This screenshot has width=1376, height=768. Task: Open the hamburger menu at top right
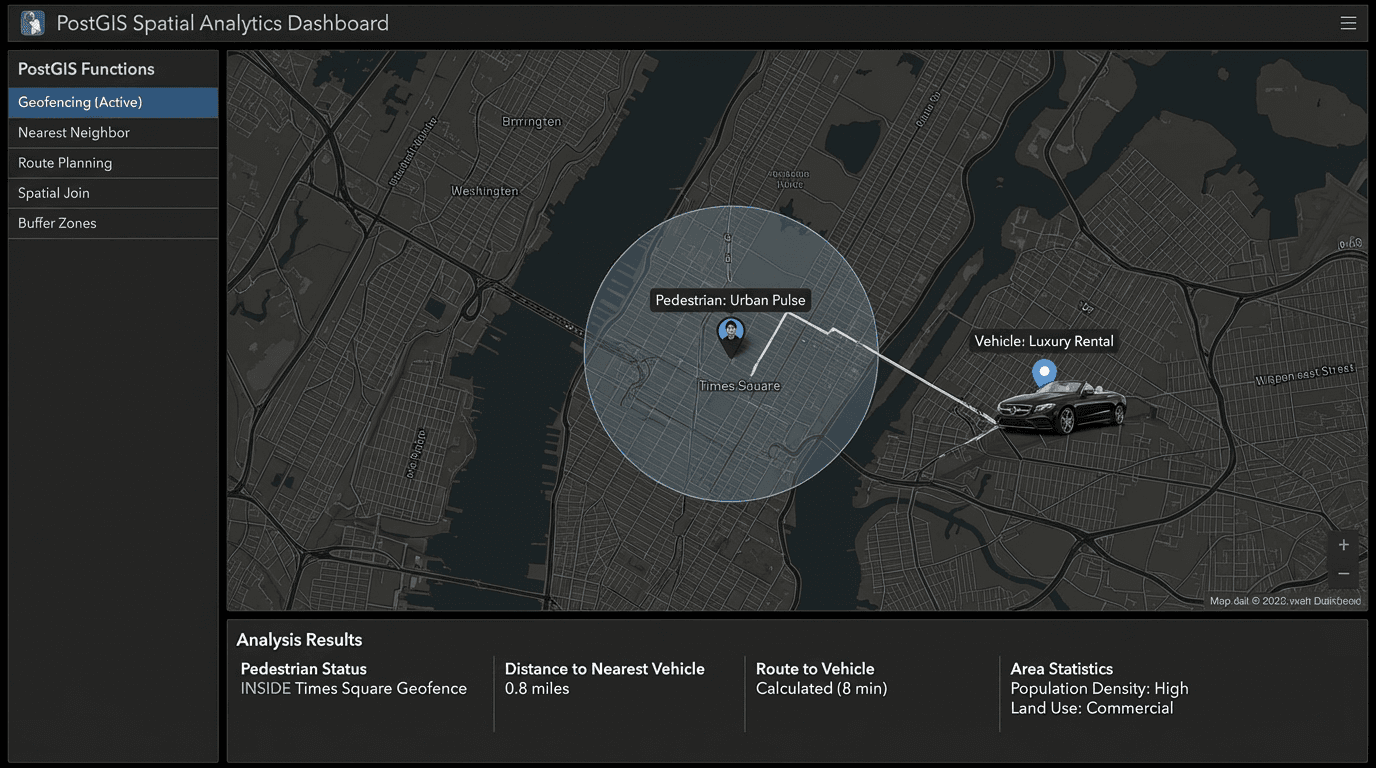click(1348, 22)
